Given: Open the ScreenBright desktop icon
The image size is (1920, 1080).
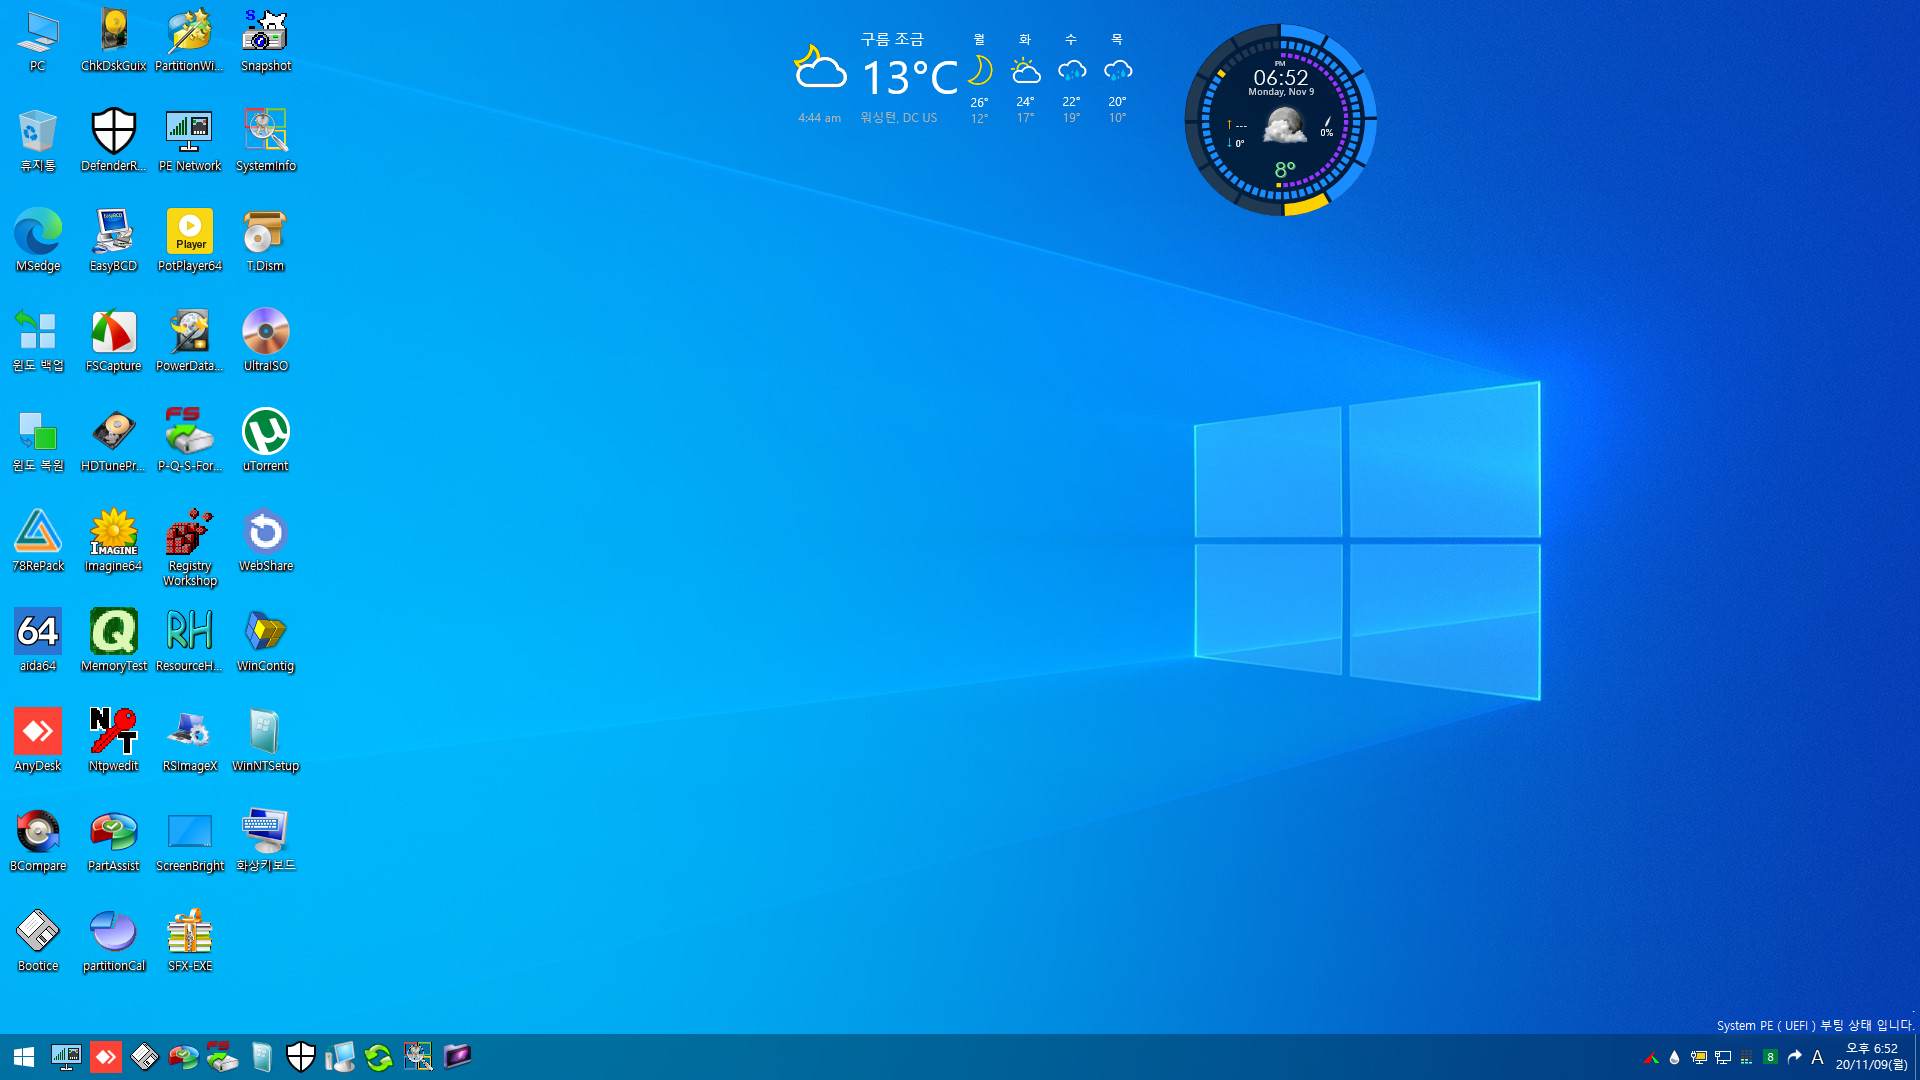Looking at the screenshot, I should [190, 841].
